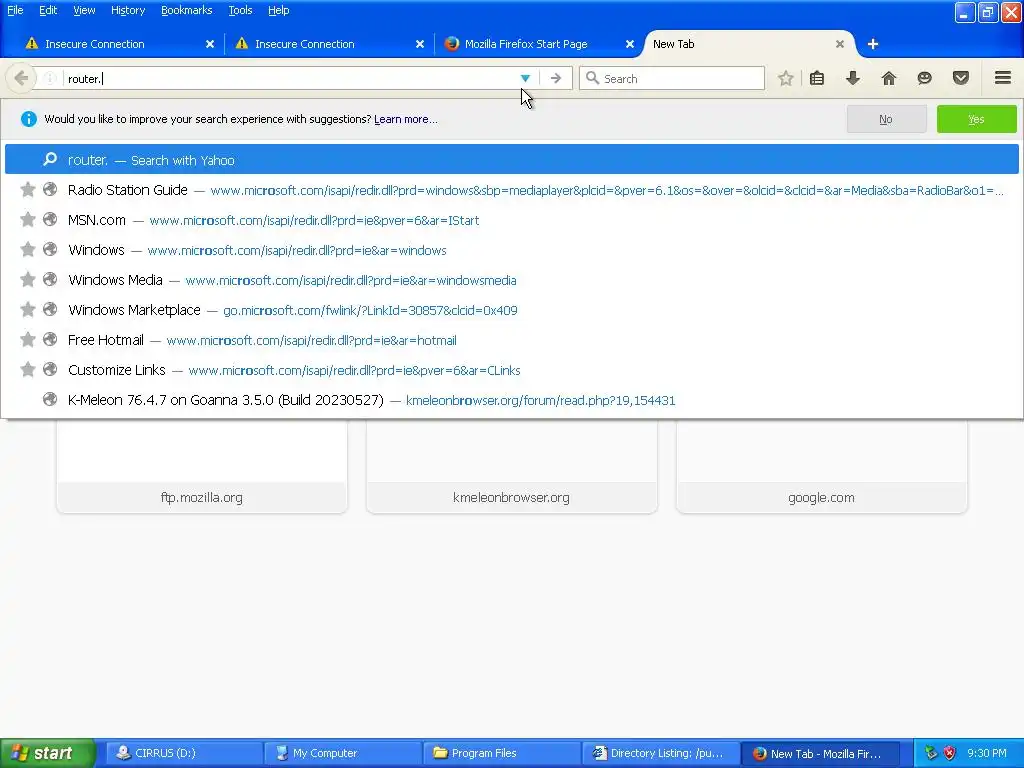Open the View menu

(x=84, y=10)
